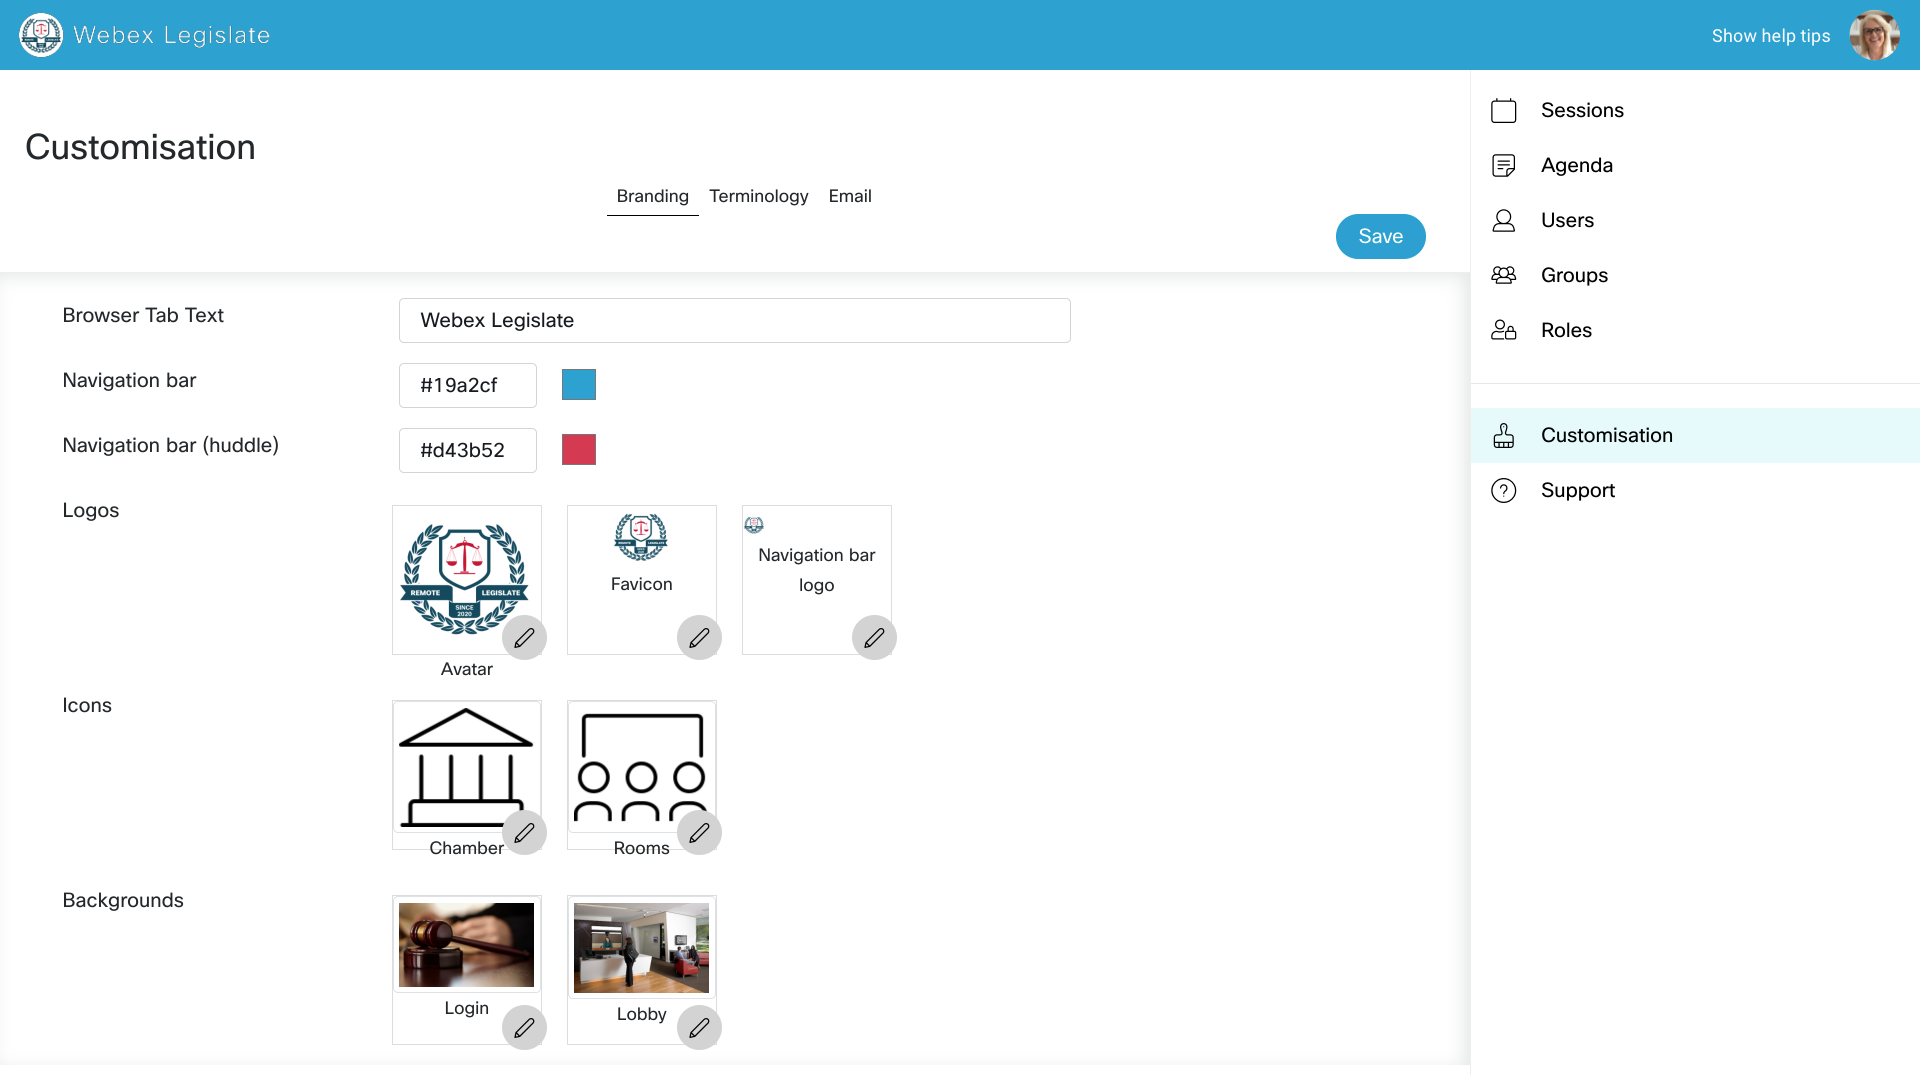Click the Webex Legislate header logo
This screenshot has width=1920, height=1080.
41,35
